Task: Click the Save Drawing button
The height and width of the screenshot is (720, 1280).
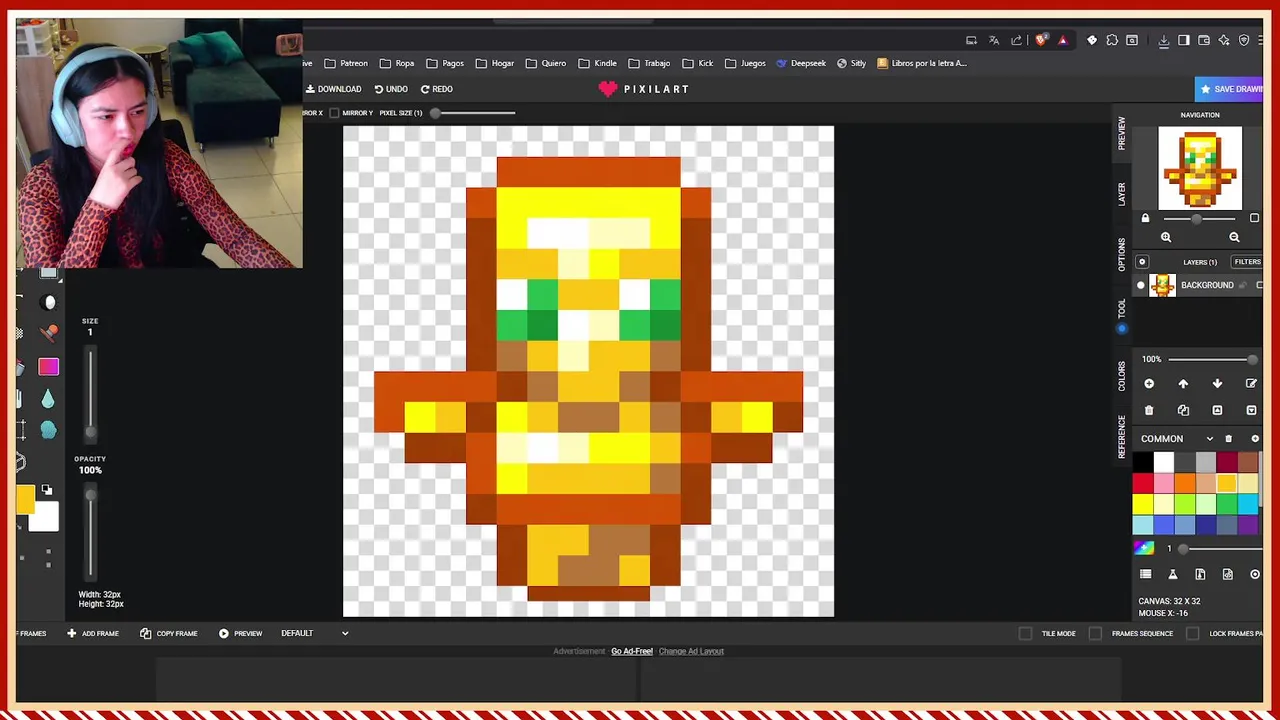Action: click(x=1230, y=89)
